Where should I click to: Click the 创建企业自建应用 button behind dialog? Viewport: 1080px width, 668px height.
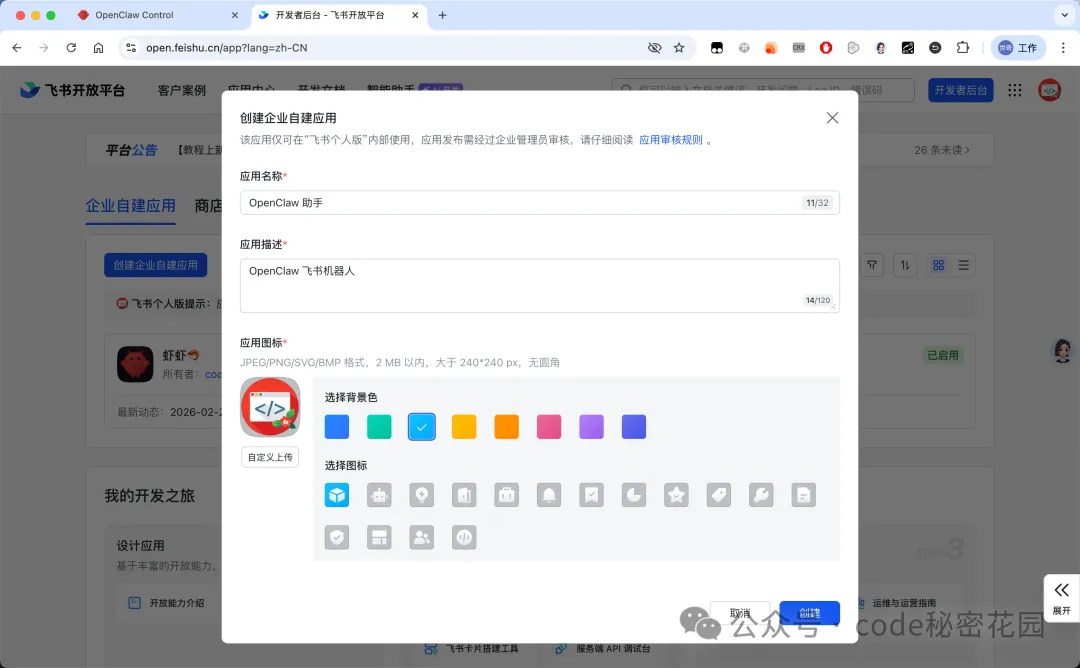pyautogui.click(x=156, y=265)
